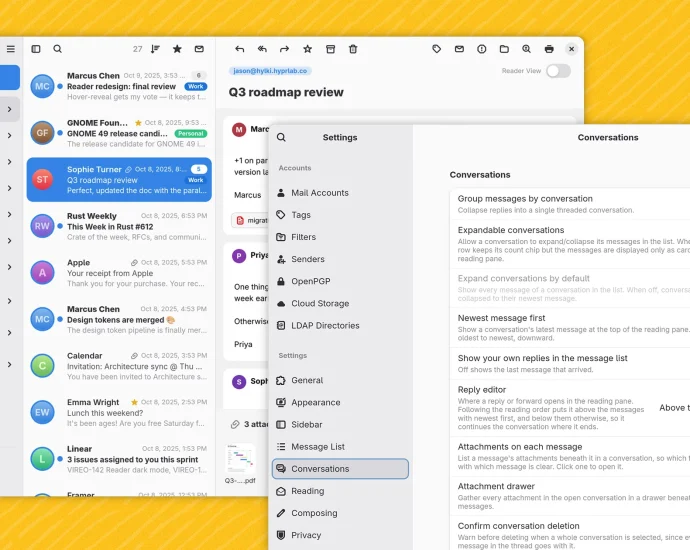Click Group messages by conversation option
The width and height of the screenshot is (690, 550).
[570, 204]
